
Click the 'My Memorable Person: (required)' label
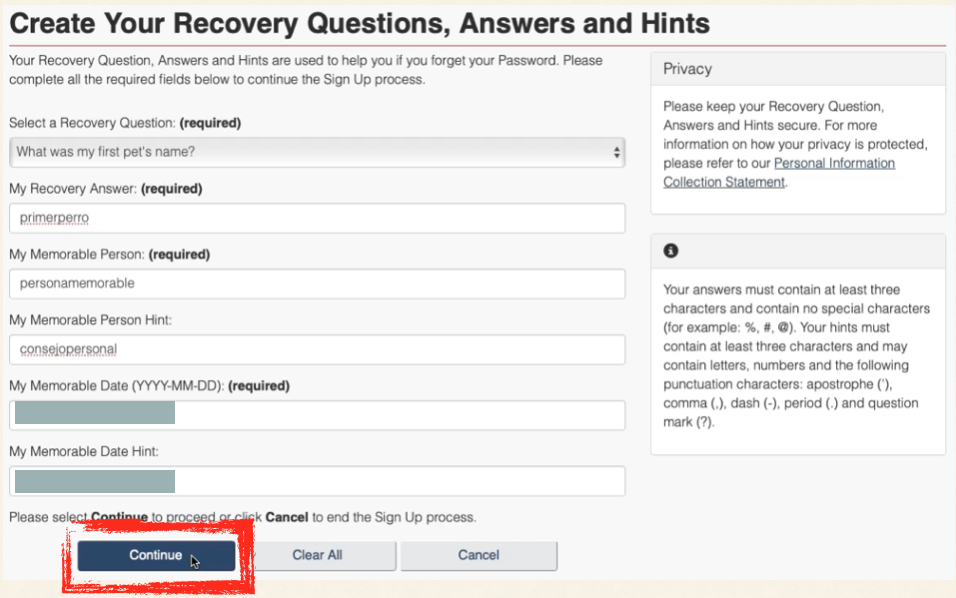pyautogui.click(x=115, y=254)
